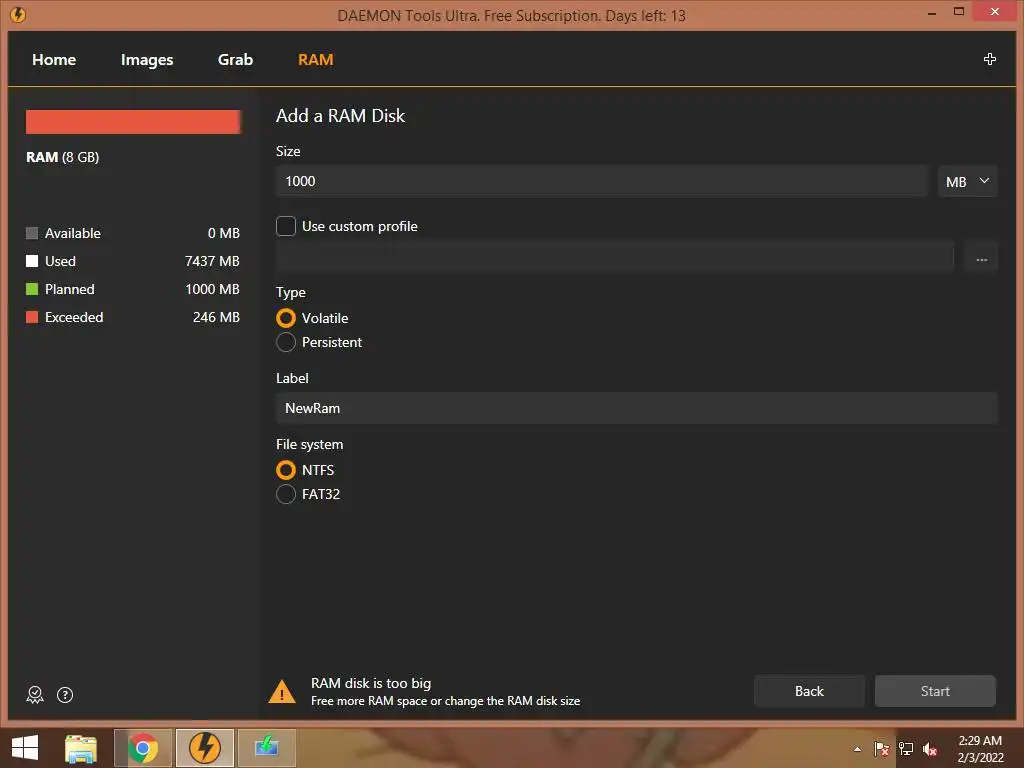Open the help question mark icon
1024x768 pixels.
65,695
